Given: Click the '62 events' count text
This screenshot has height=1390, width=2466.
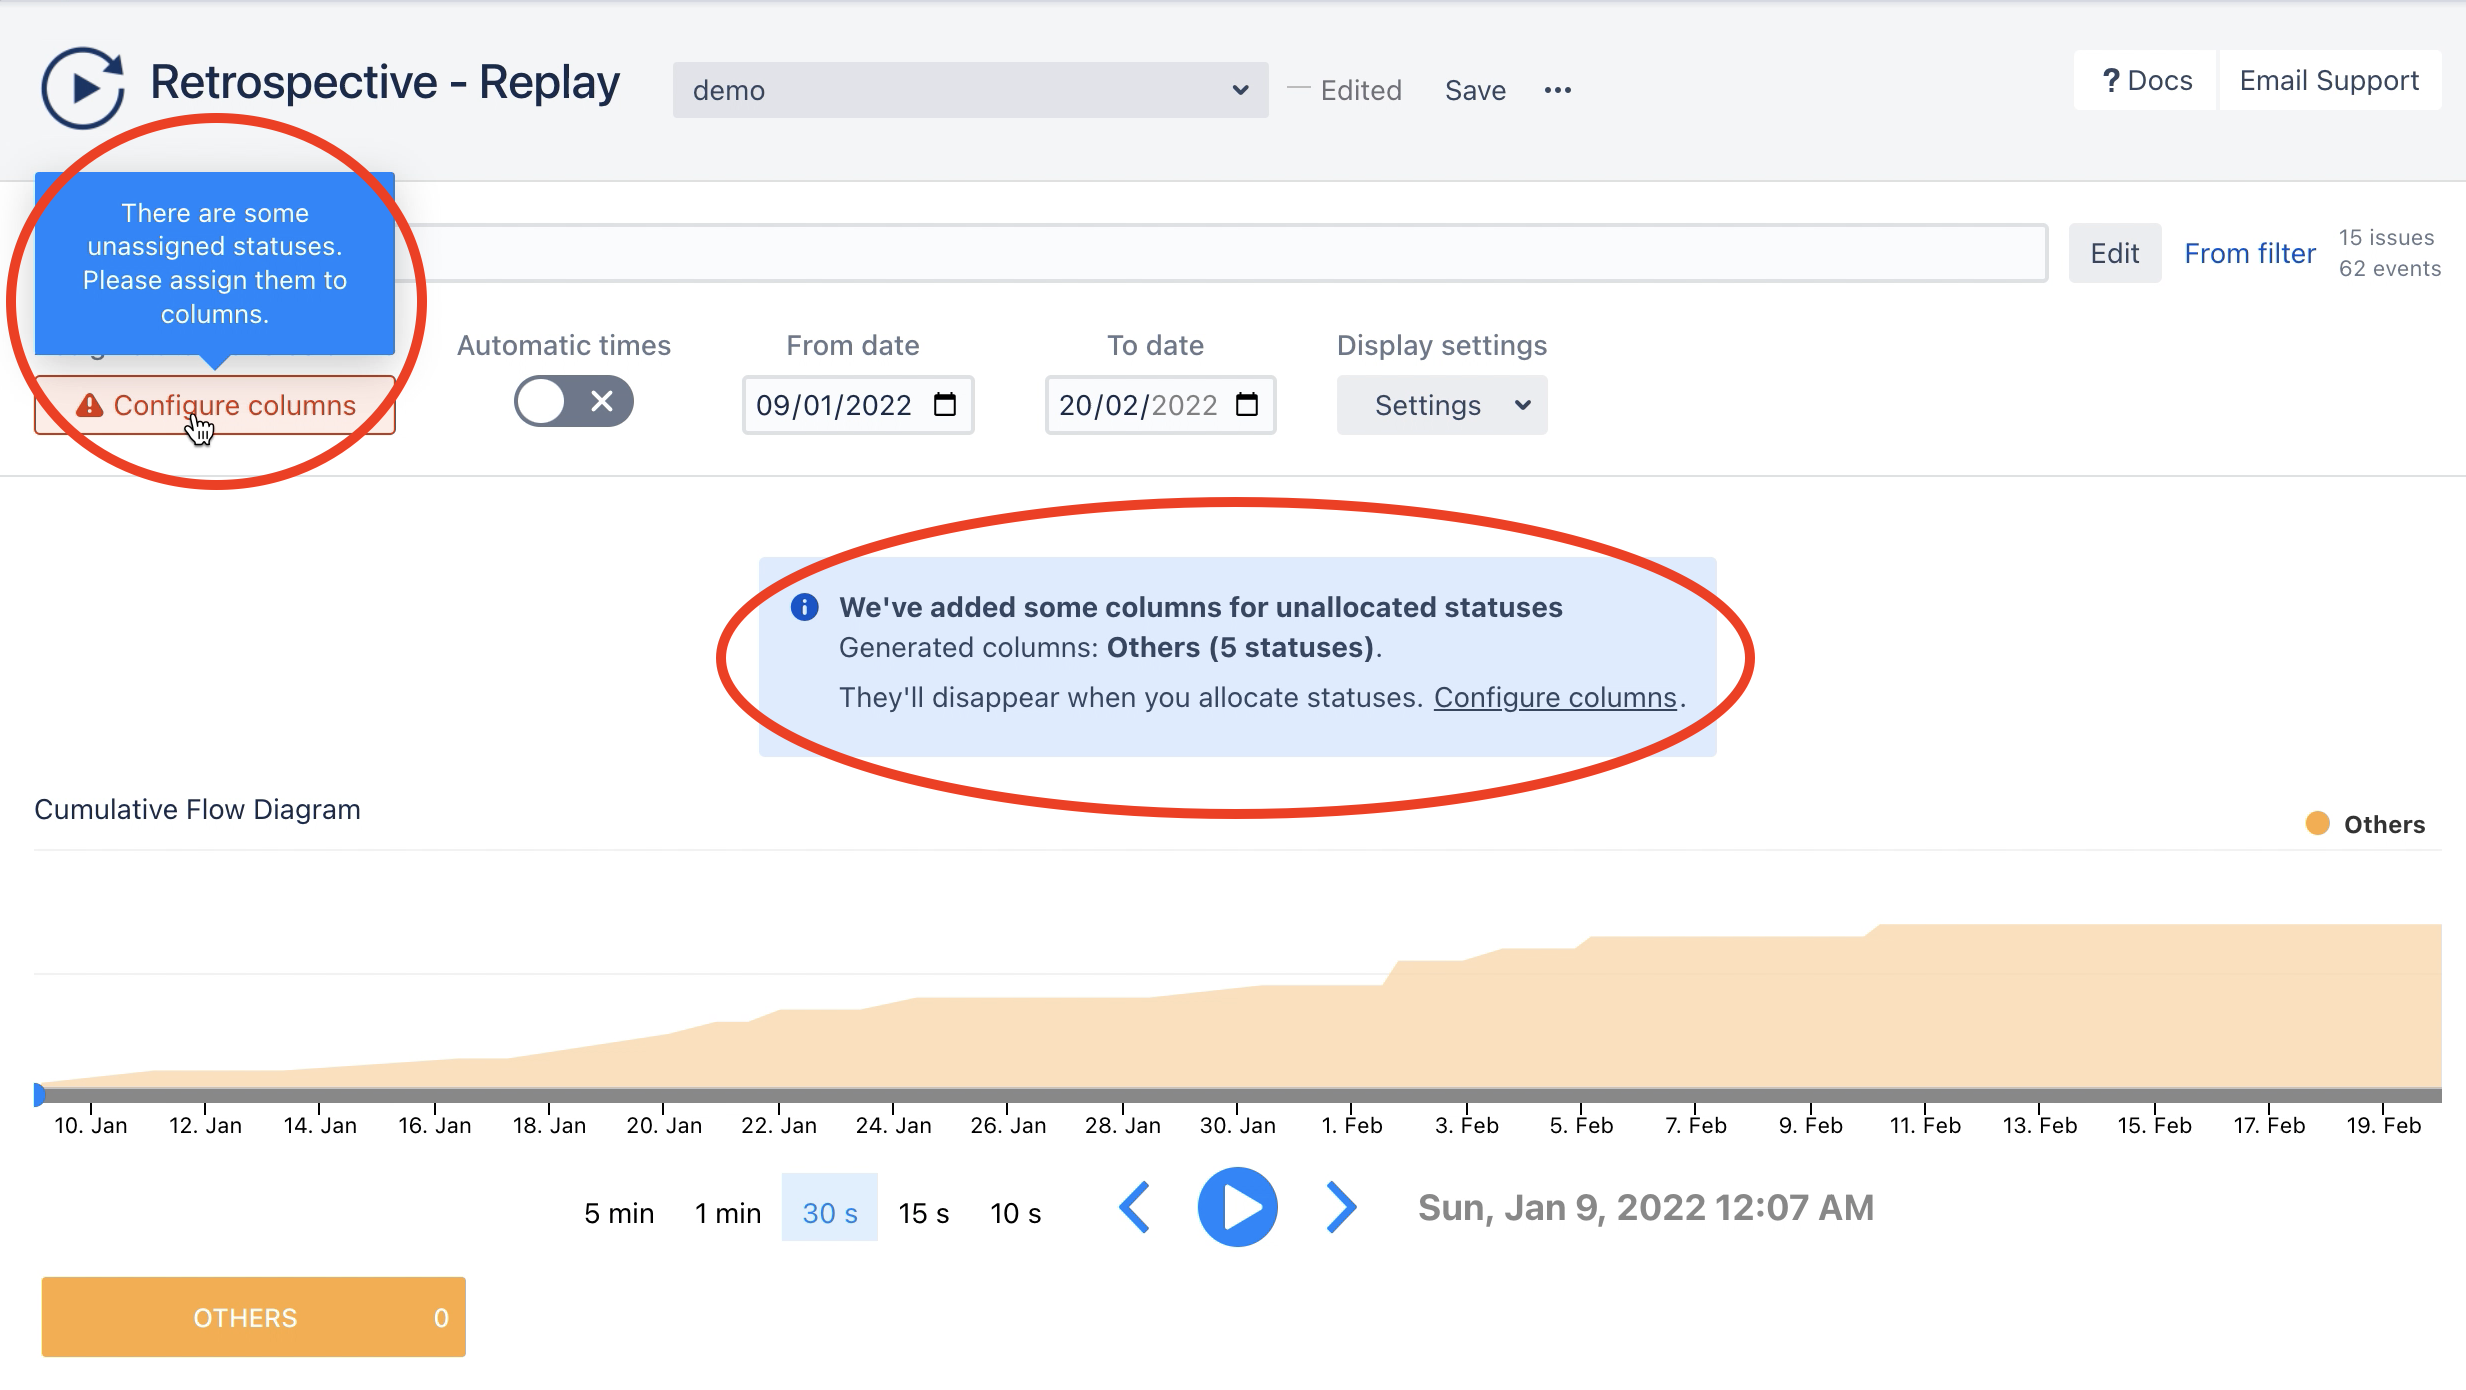Looking at the screenshot, I should (2389, 268).
